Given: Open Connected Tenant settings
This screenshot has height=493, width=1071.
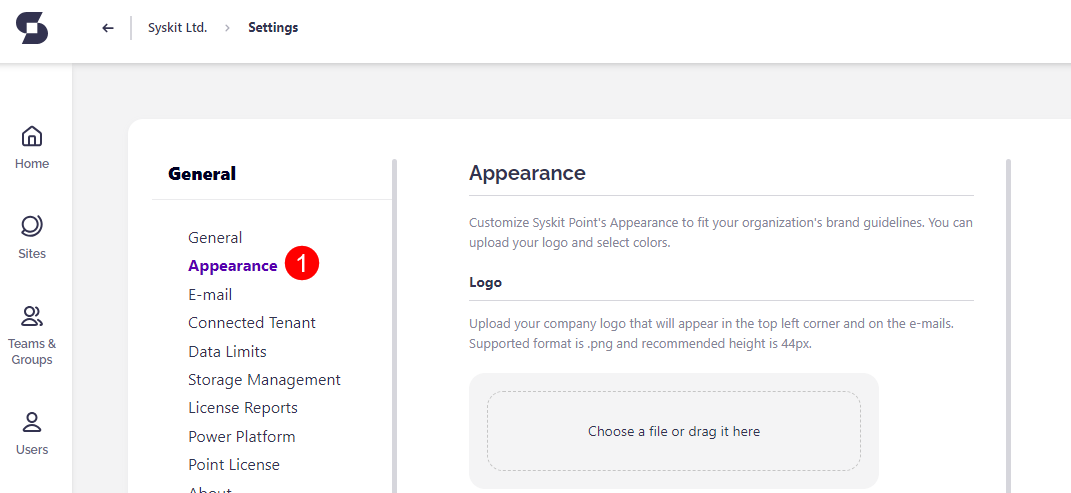Looking at the screenshot, I should coord(252,323).
